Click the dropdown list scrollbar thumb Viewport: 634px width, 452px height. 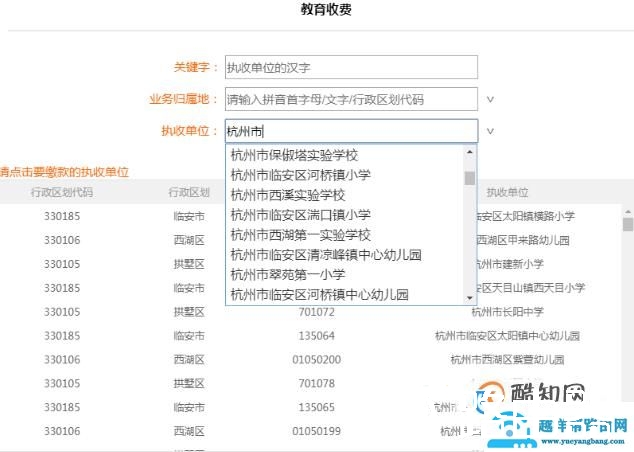(x=469, y=178)
